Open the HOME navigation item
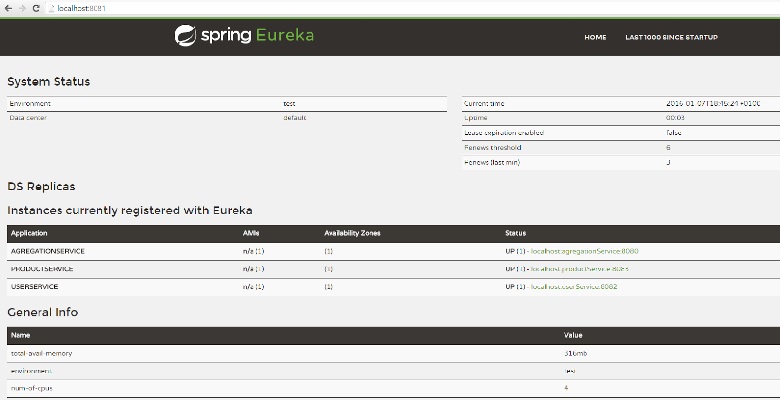Viewport: 780px width, 406px height. click(x=595, y=37)
